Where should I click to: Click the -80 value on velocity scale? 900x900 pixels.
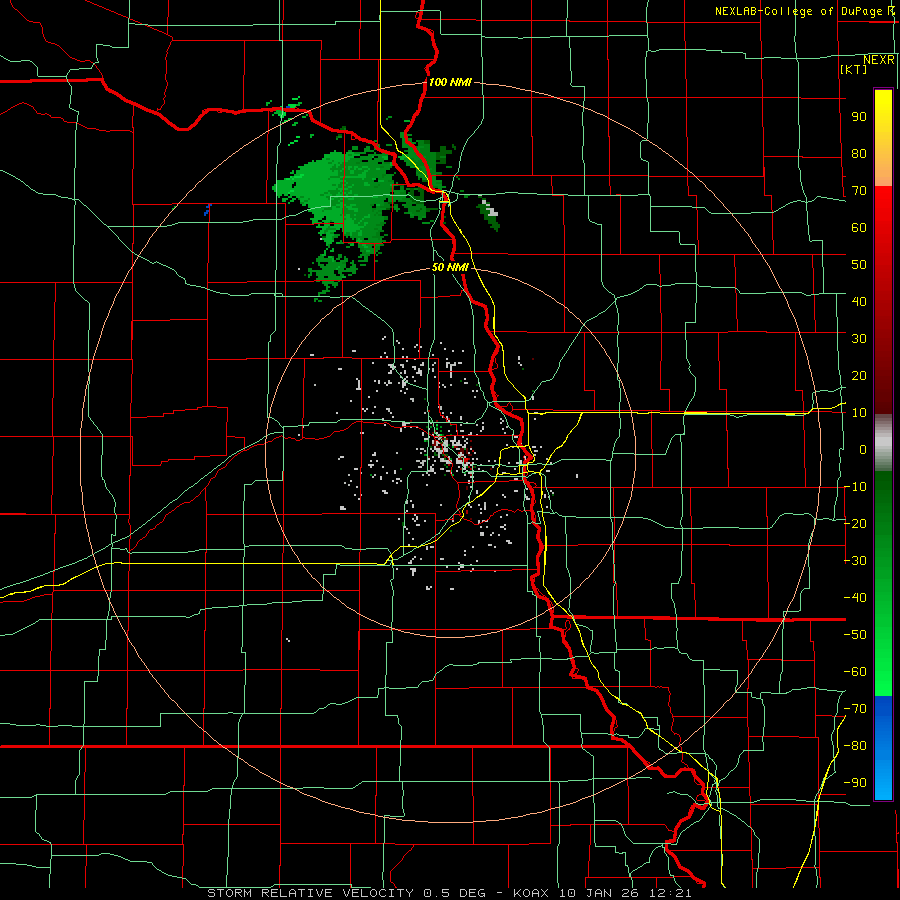point(855,746)
